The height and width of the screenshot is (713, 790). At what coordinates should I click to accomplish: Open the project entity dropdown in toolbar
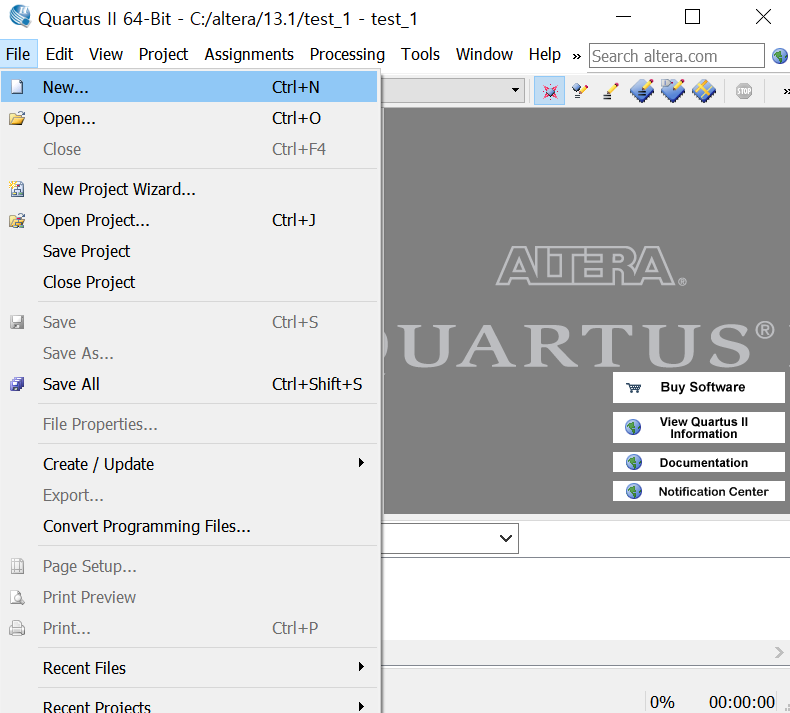(515, 91)
